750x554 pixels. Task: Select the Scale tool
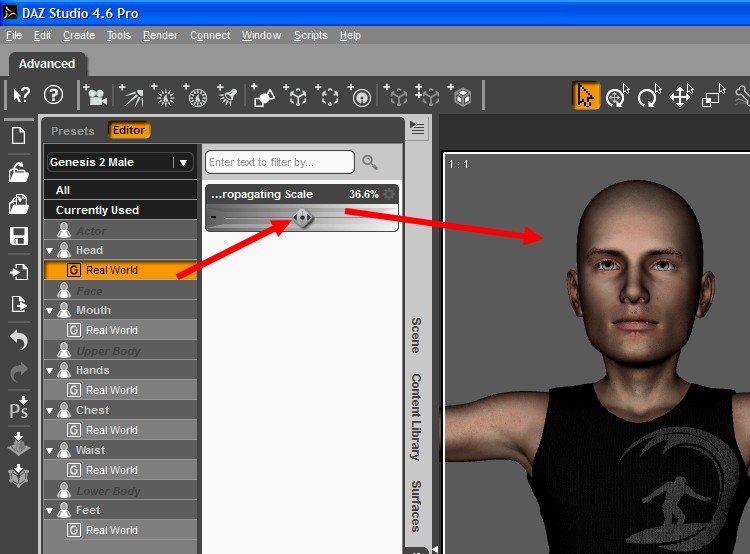coord(713,95)
